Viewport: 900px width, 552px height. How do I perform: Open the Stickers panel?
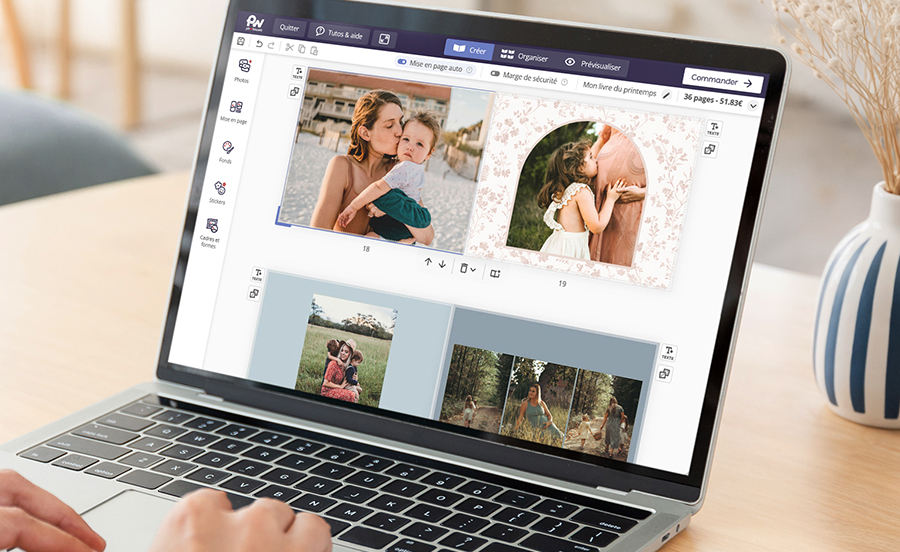point(219,190)
